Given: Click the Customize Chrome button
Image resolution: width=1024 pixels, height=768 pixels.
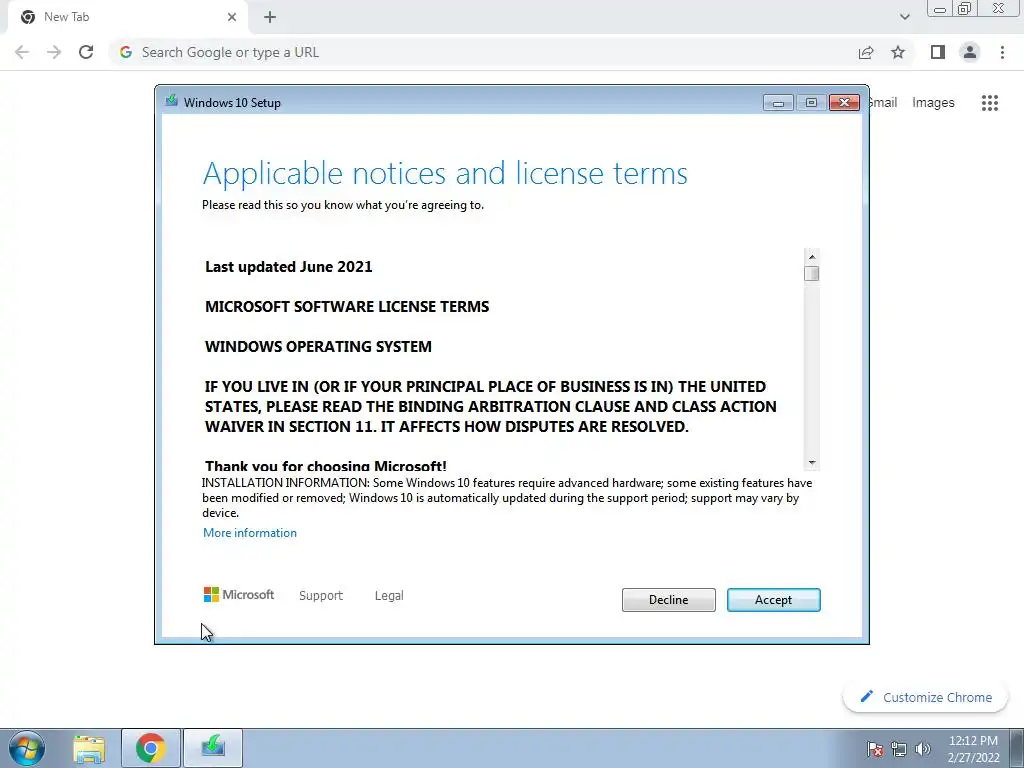Looking at the screenshot, I should click(926, 697).
